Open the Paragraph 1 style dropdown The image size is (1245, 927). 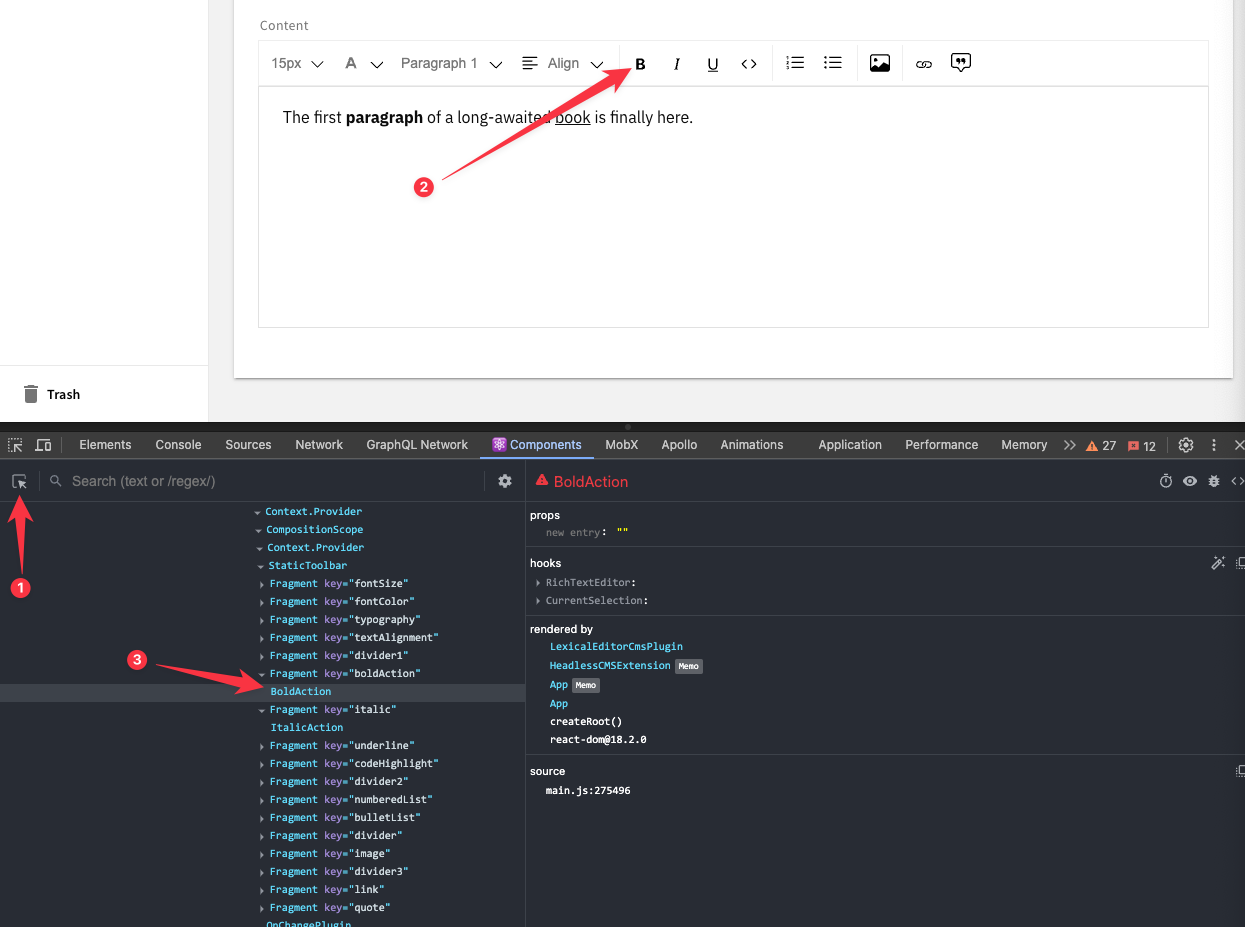click(x=450, y=63)
